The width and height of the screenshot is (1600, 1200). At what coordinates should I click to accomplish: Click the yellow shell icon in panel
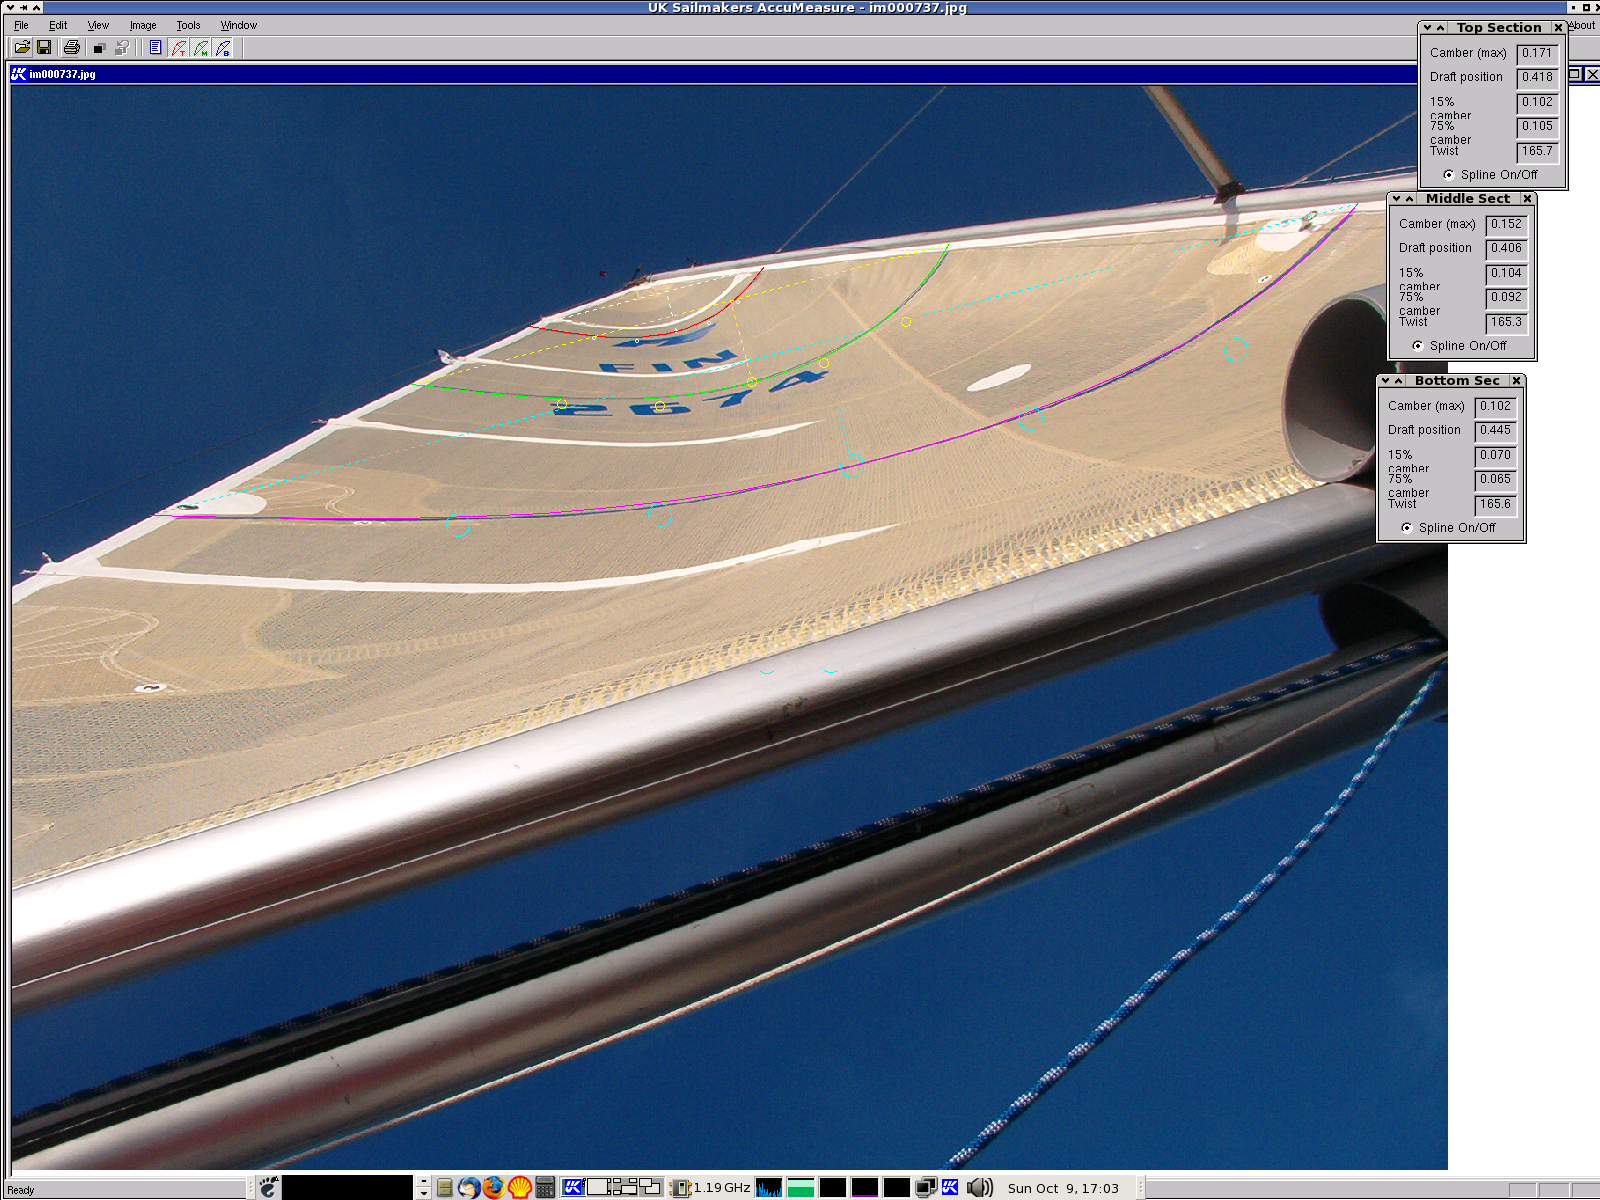click(519, 1187)
